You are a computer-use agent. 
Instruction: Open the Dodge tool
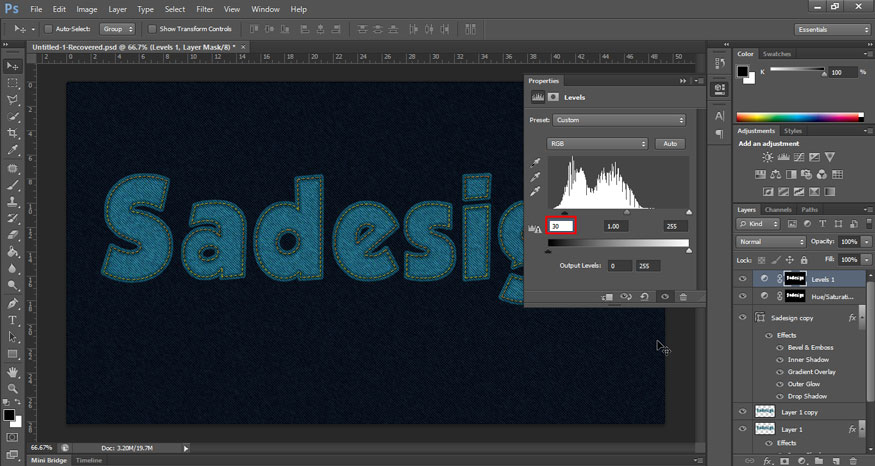(x=12, y=285)
